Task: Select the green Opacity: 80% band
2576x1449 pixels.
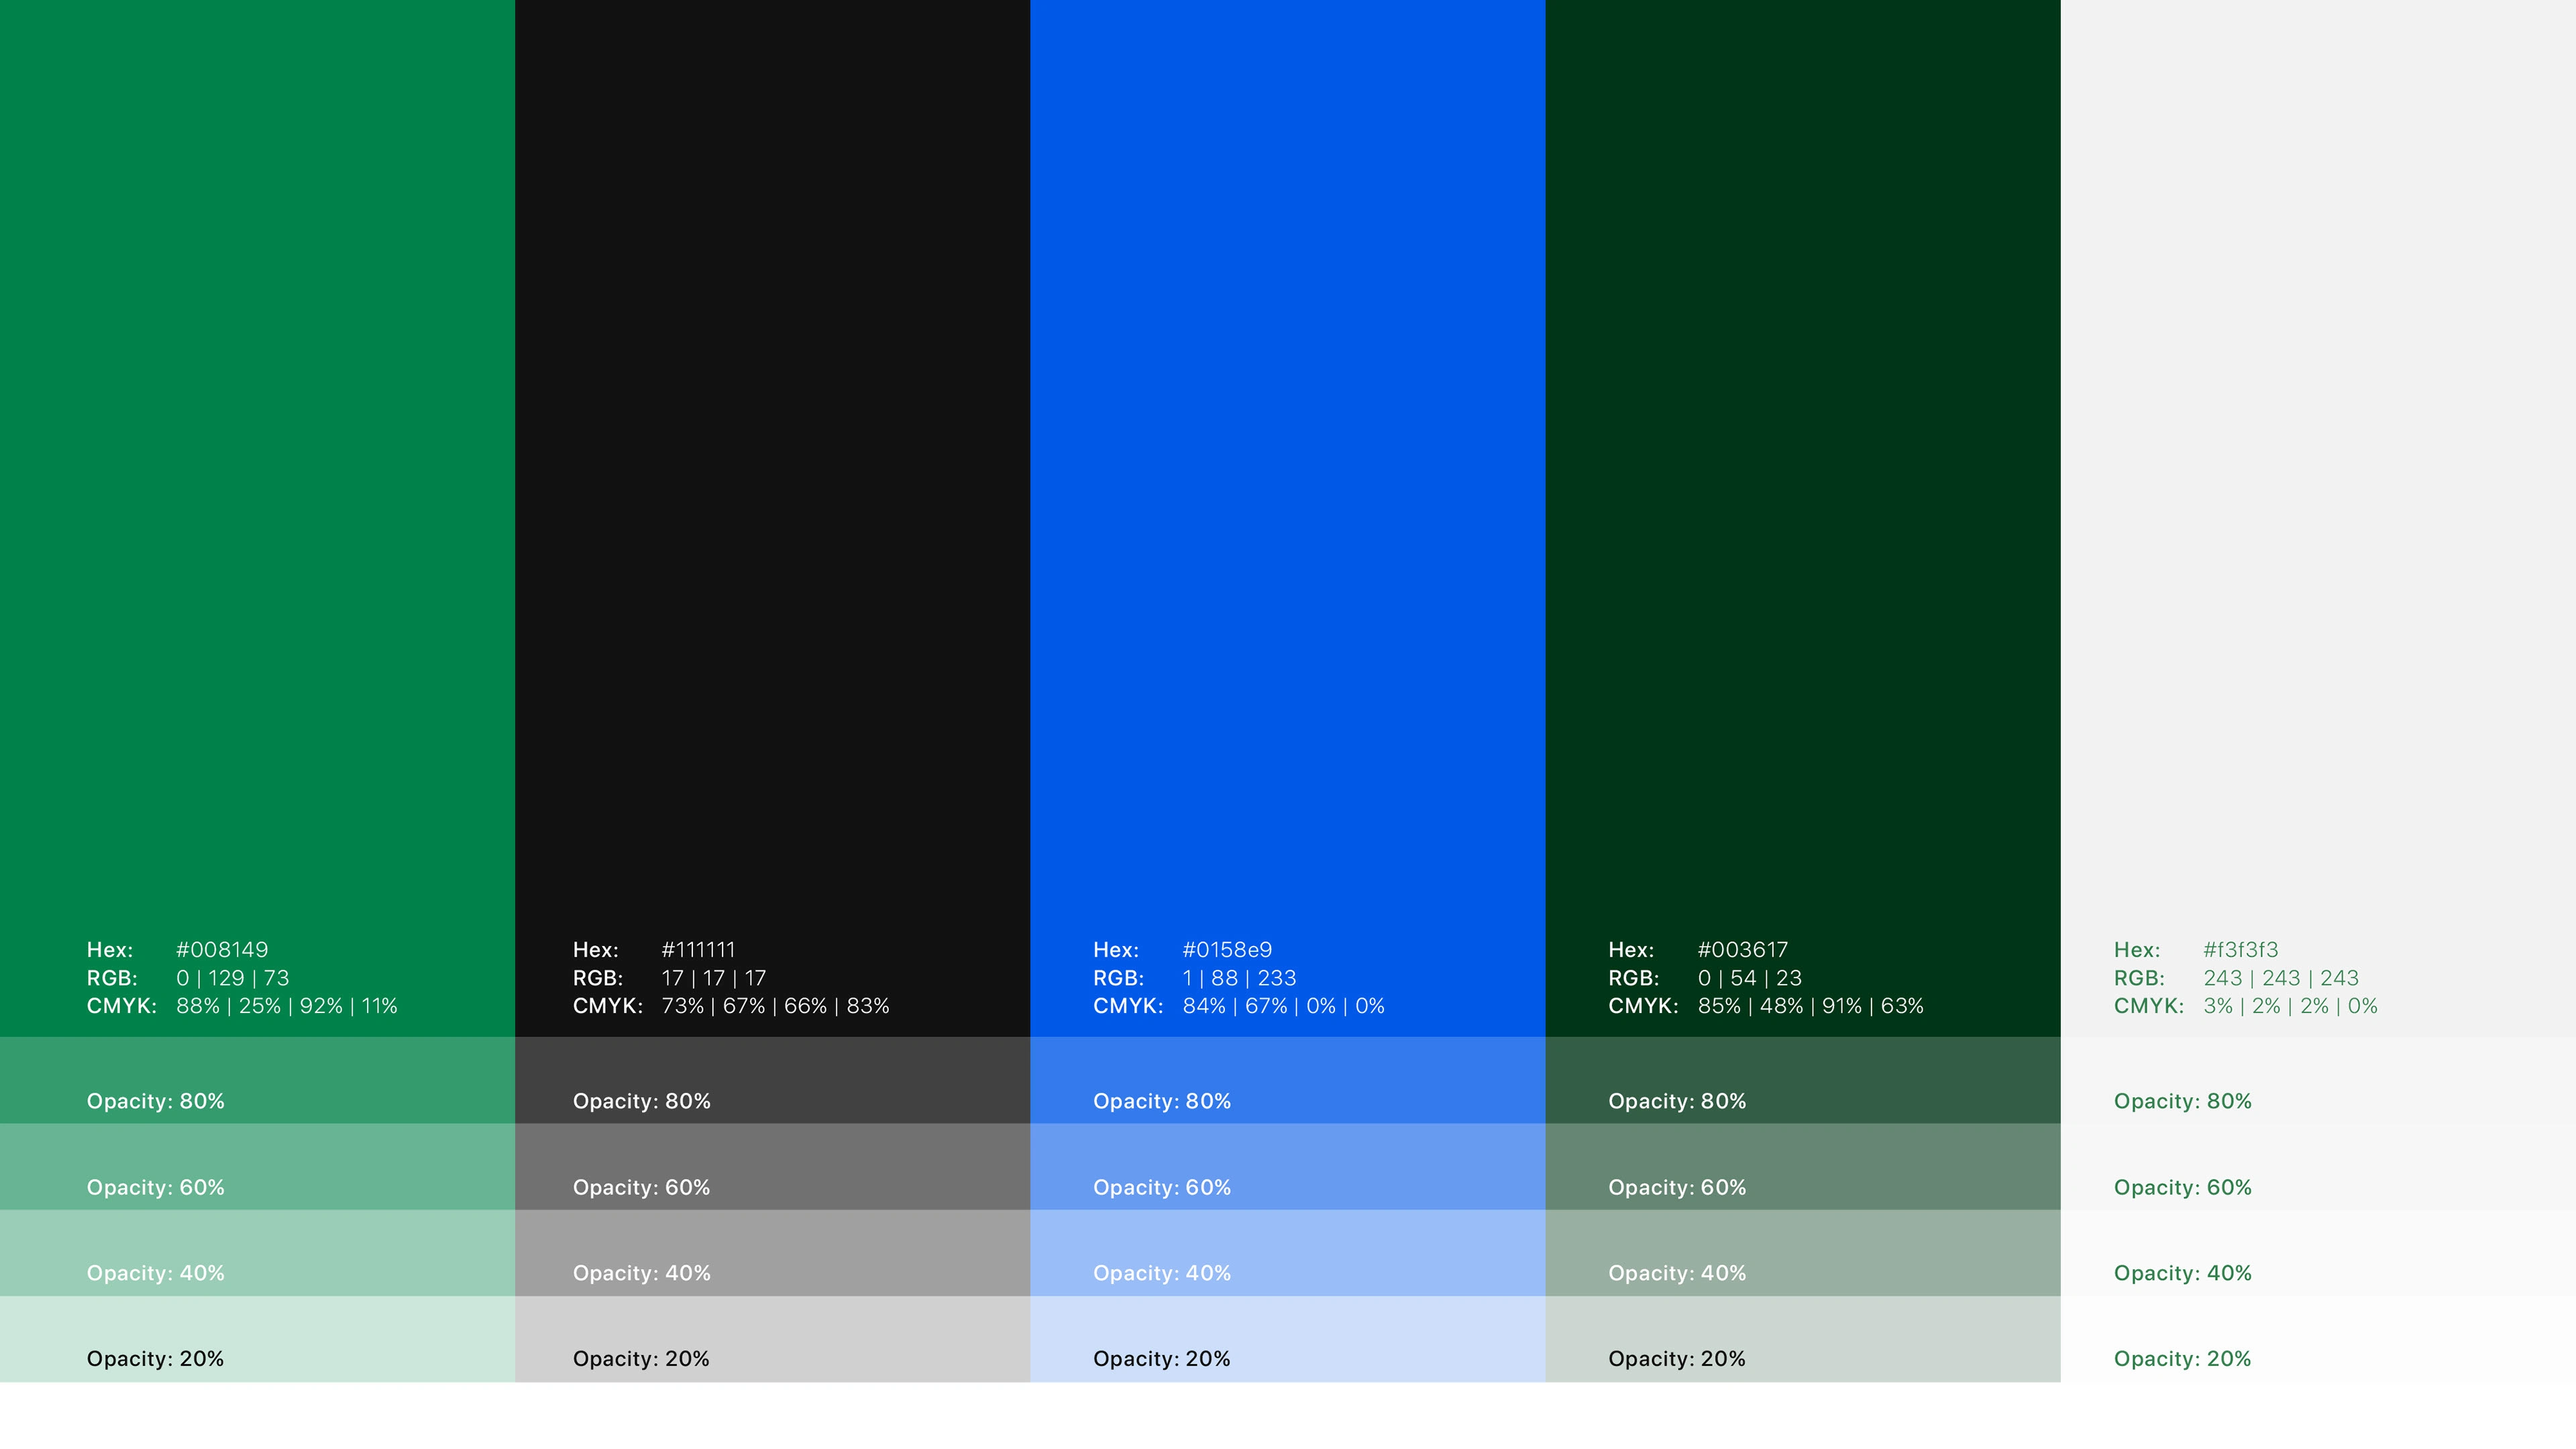Action: click(257, 1080)
